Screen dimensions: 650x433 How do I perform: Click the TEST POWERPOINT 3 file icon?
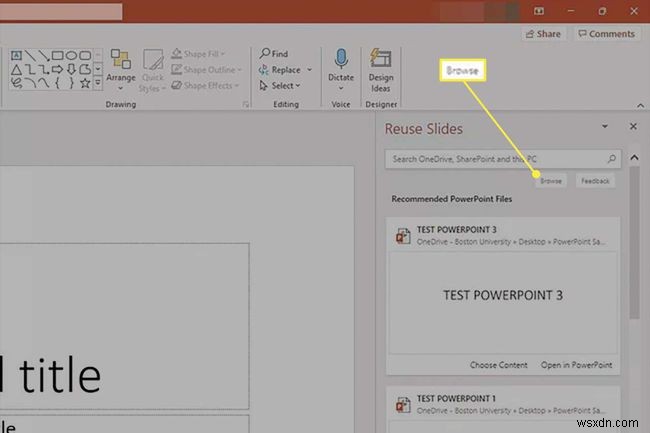[x=403, y=236]
